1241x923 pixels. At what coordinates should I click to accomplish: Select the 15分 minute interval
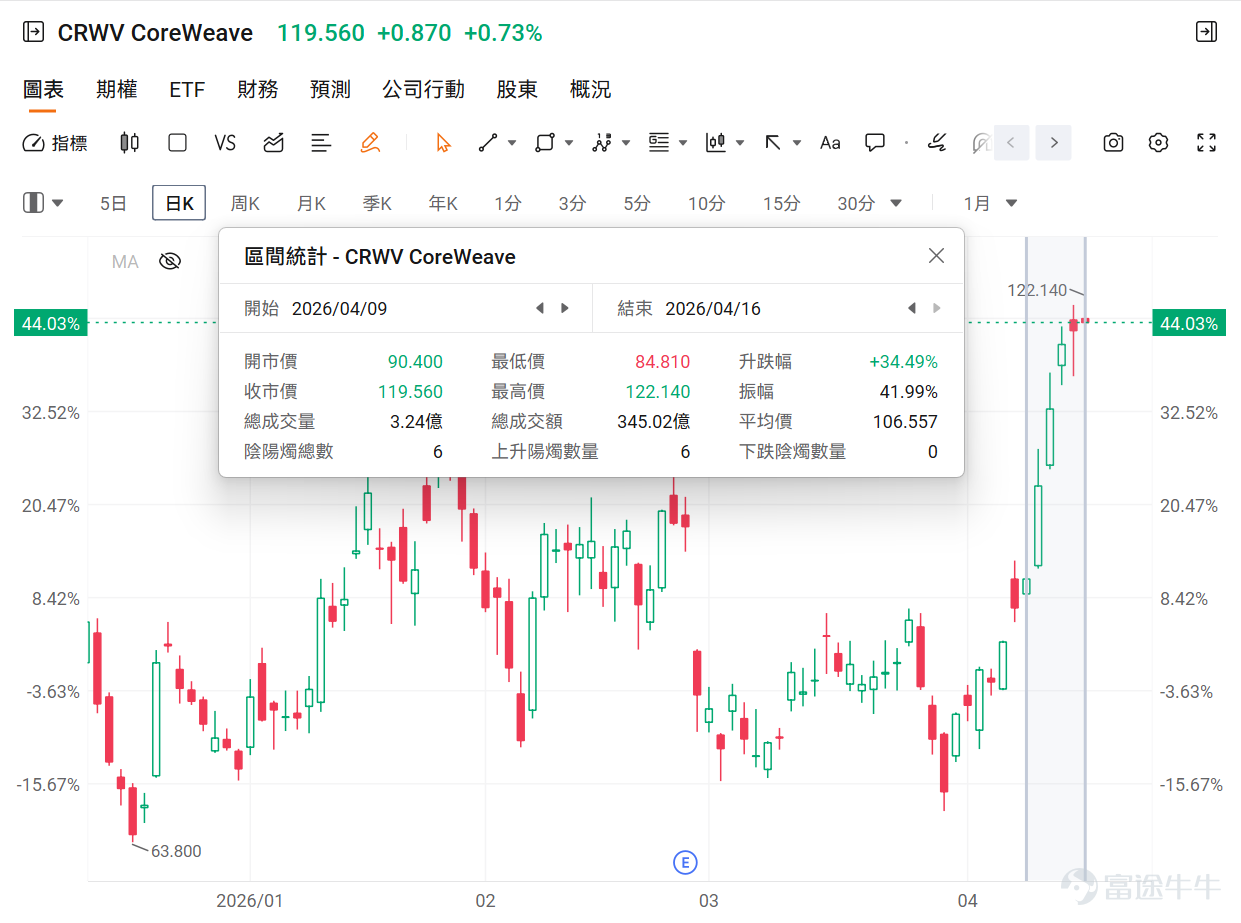(781, 203)
